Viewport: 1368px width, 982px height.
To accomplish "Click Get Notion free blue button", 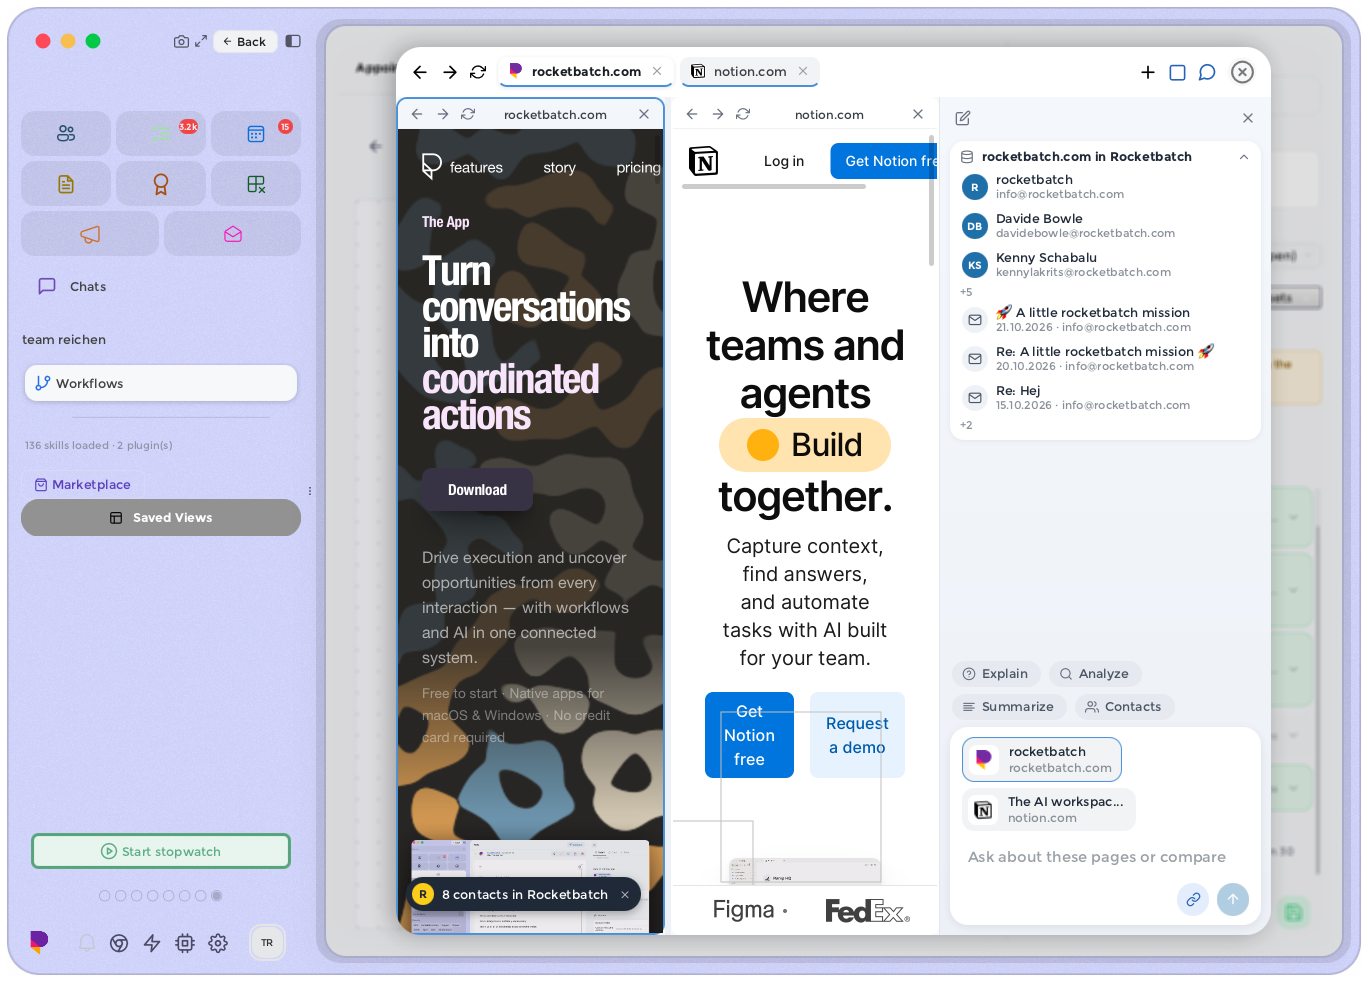I will pyautogui.click(x=749, y=735).
